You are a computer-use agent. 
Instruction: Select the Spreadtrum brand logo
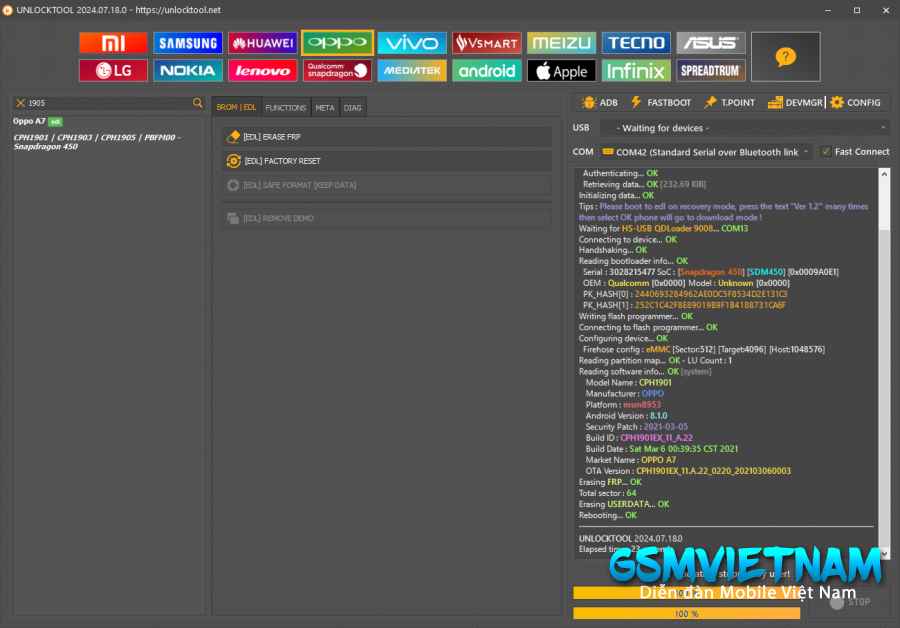711,71
